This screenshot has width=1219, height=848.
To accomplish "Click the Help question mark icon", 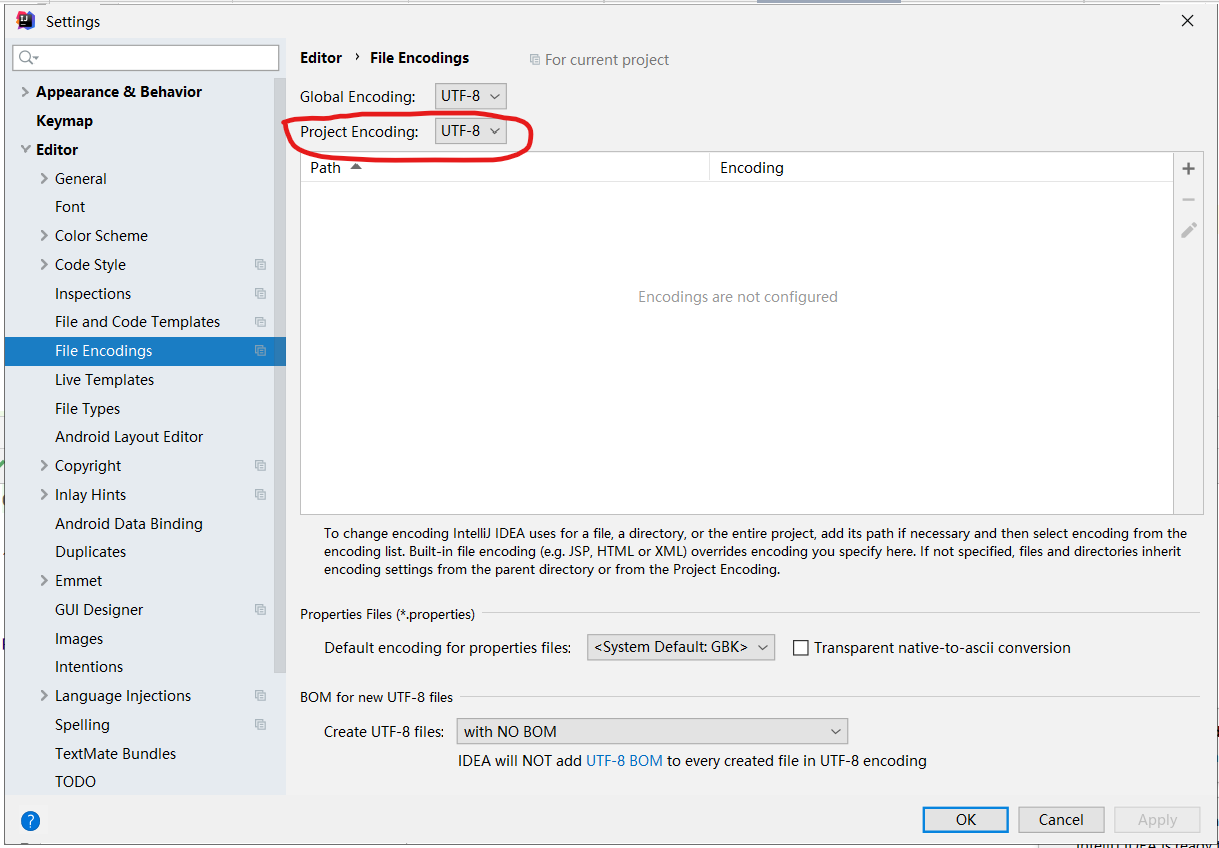I will pos(31,822).
